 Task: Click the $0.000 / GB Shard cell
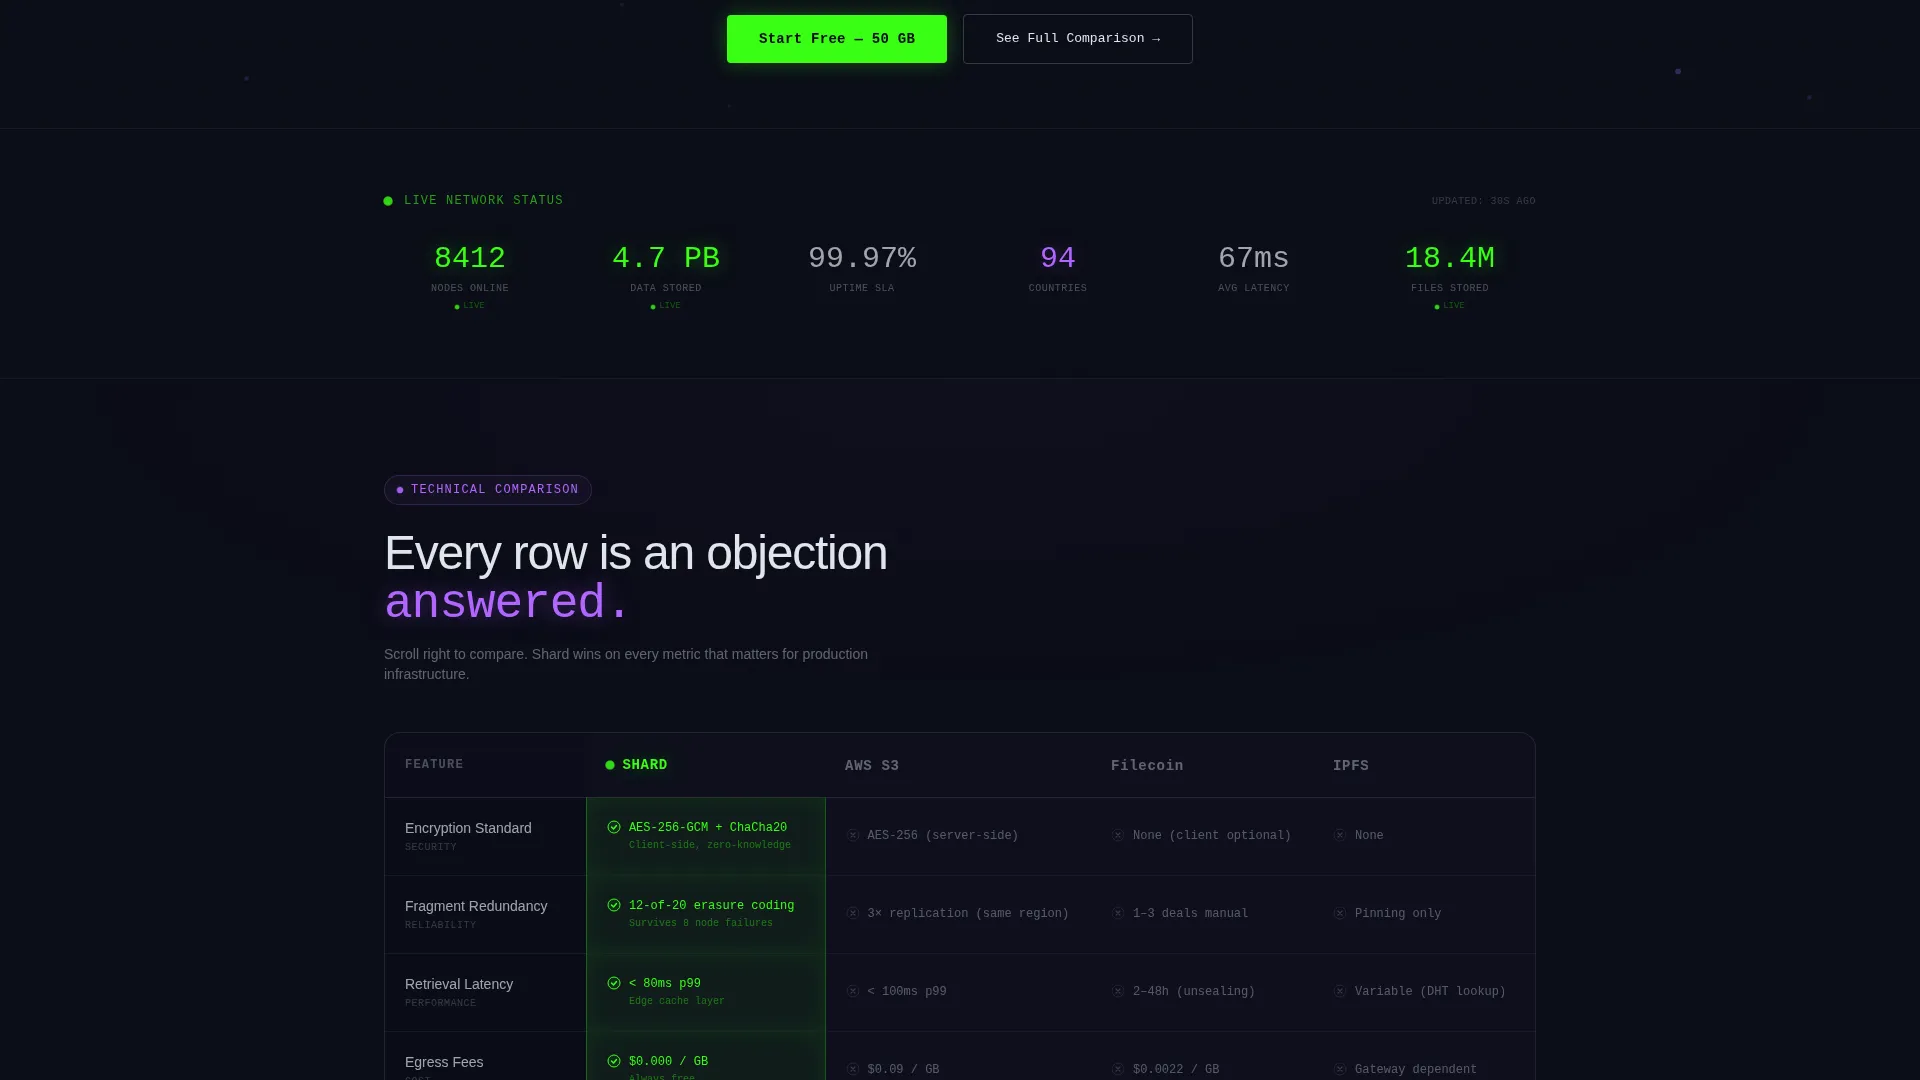pyautogui.click(x=668, y=1062)
